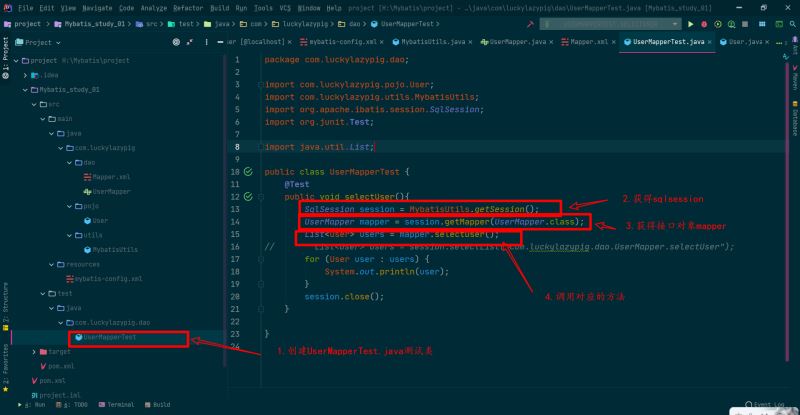The width and height of the screenshot is (800, 415).
Task: Run the selectUser test from gutter icon on line 12
Action: pos(248,197)
